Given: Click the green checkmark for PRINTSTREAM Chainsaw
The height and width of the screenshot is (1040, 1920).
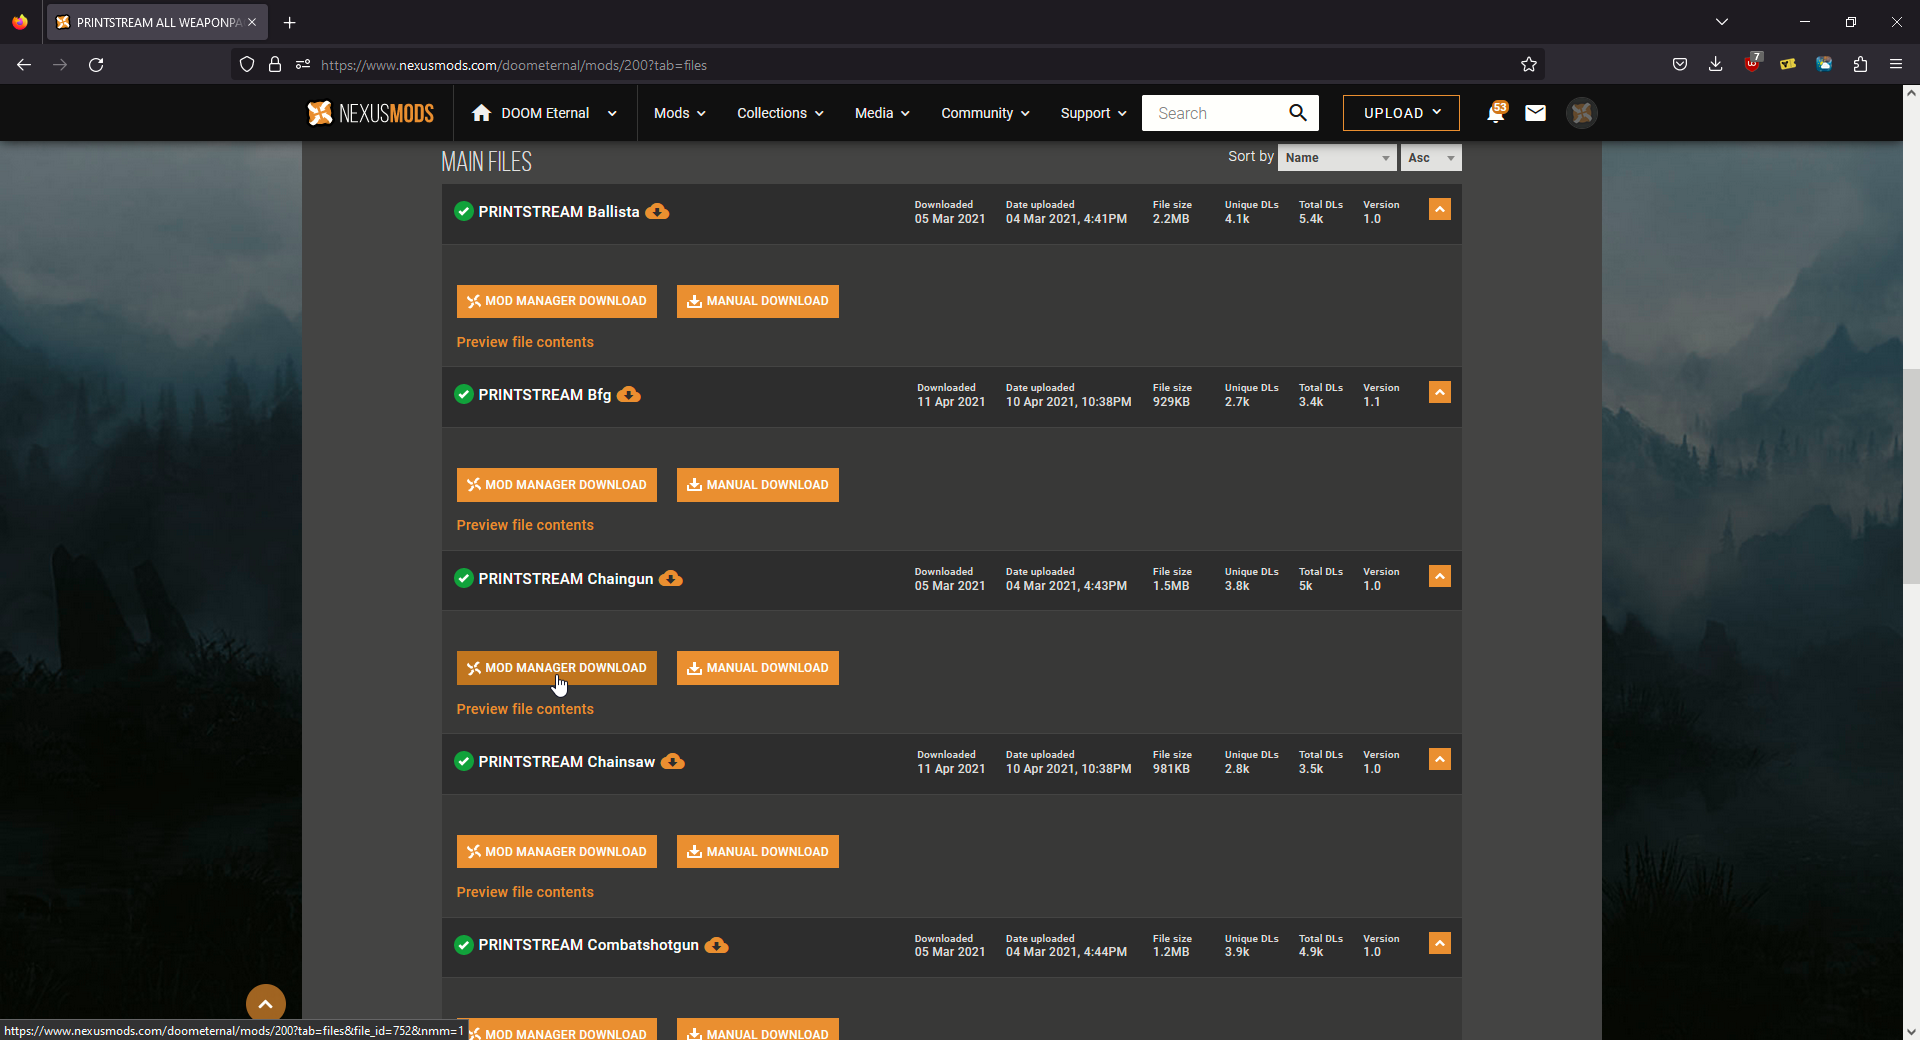Looking at the screenshot, I should tap(464, 761).
